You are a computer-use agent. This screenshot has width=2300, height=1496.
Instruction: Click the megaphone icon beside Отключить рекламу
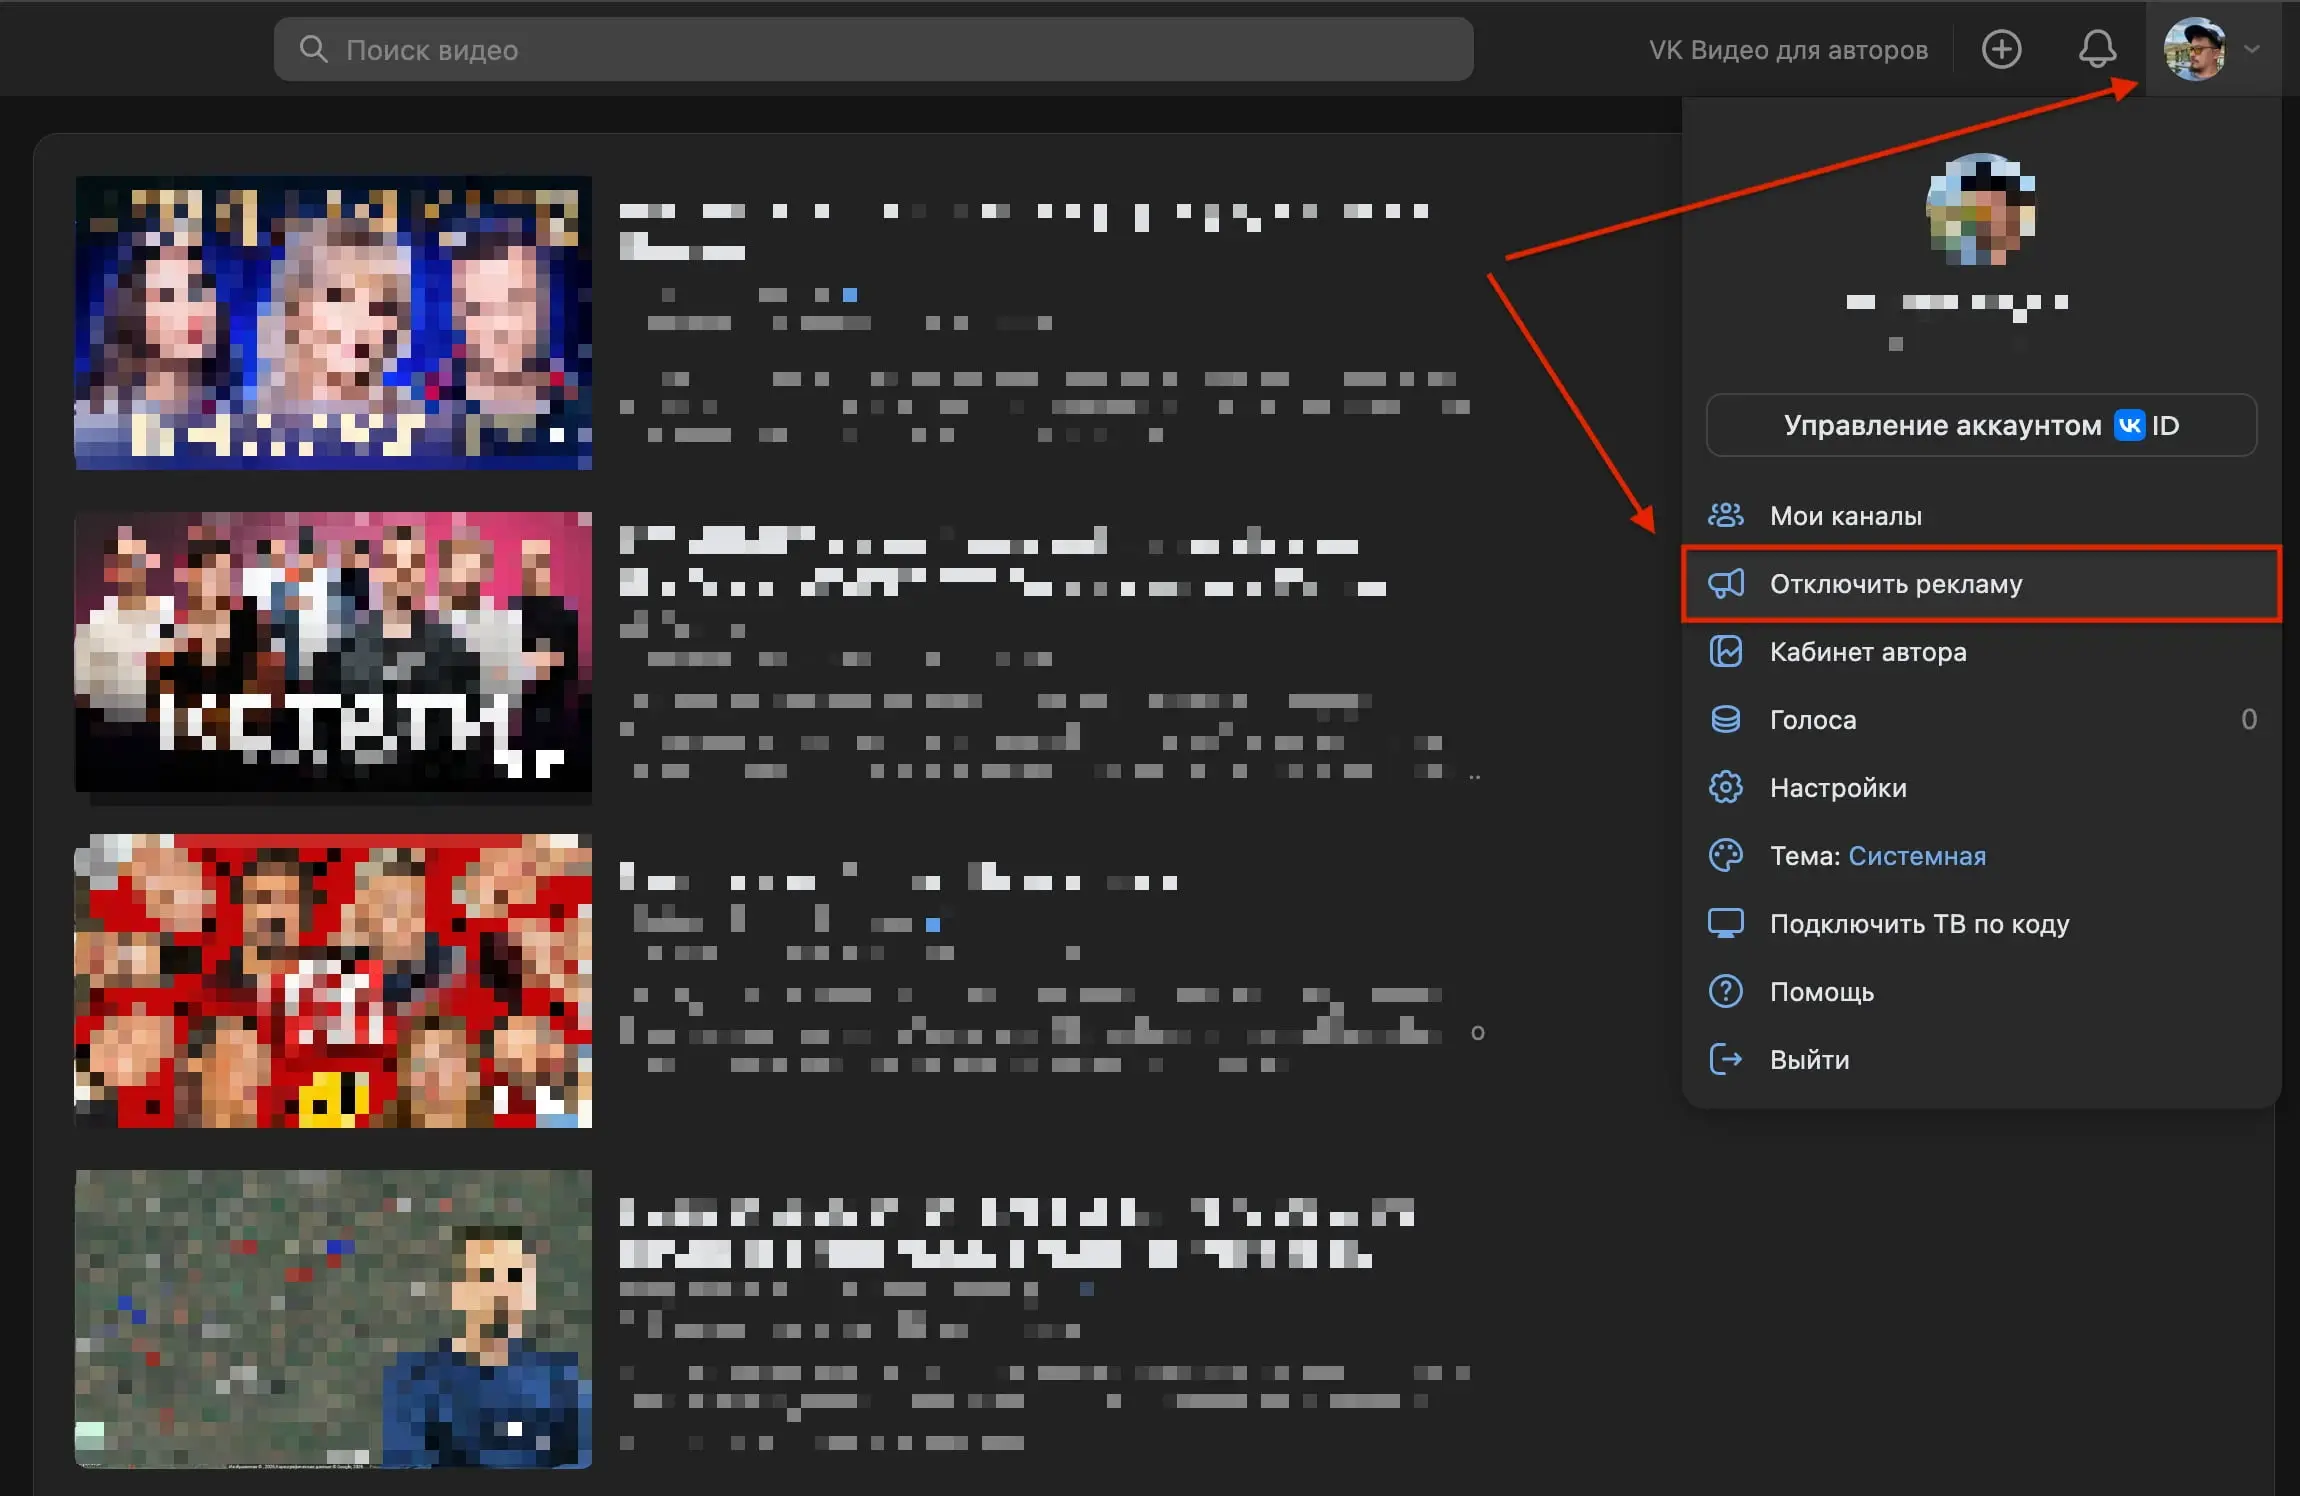point(1725,584)
